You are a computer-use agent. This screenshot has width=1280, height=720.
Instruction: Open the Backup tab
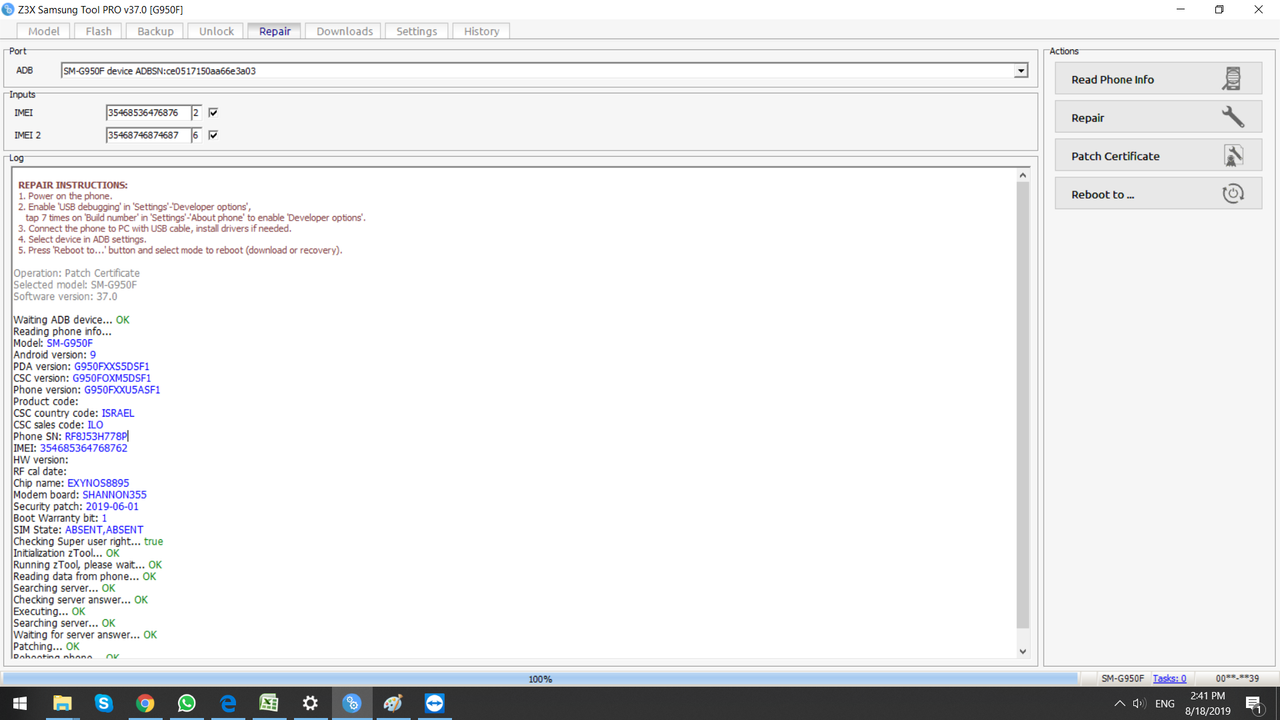(155, 31)
